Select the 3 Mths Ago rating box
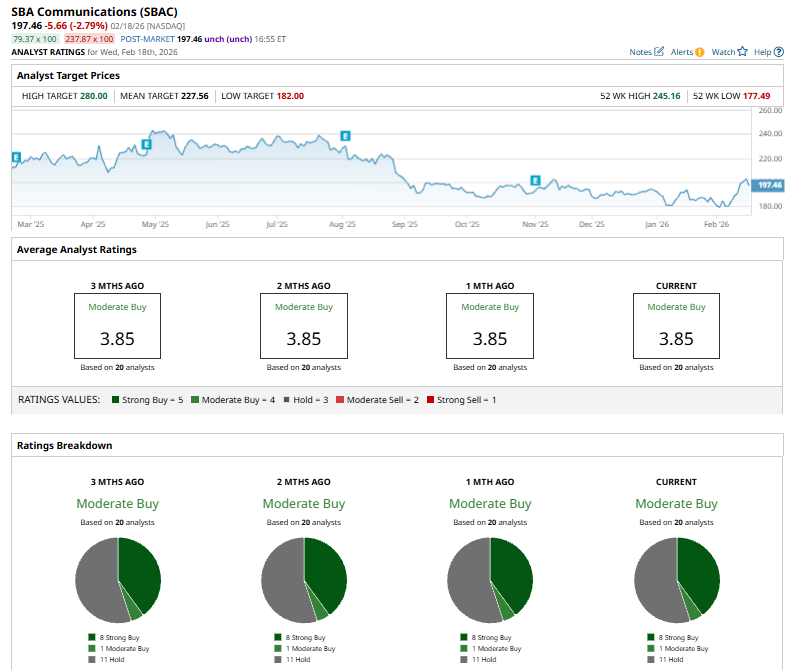This screenshot has width=797, height=670. pos(117,326)
